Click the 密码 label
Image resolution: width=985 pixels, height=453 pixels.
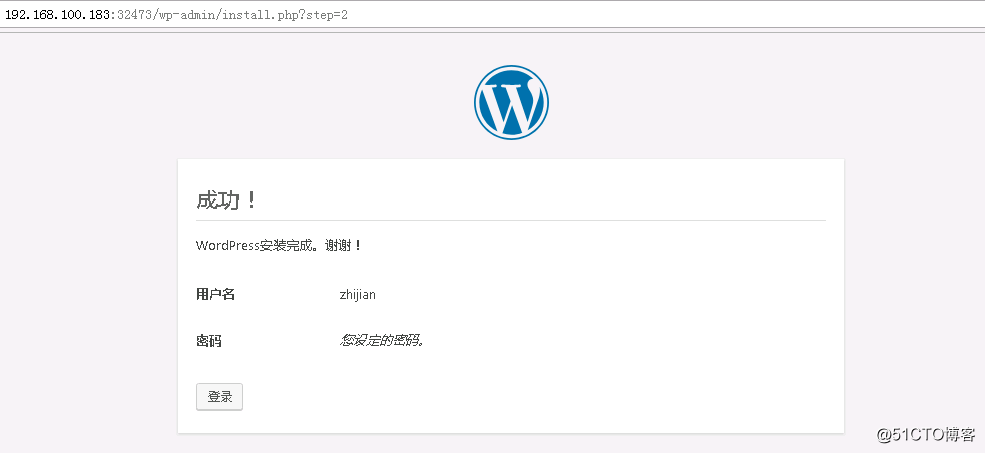[x=209, y=341]
